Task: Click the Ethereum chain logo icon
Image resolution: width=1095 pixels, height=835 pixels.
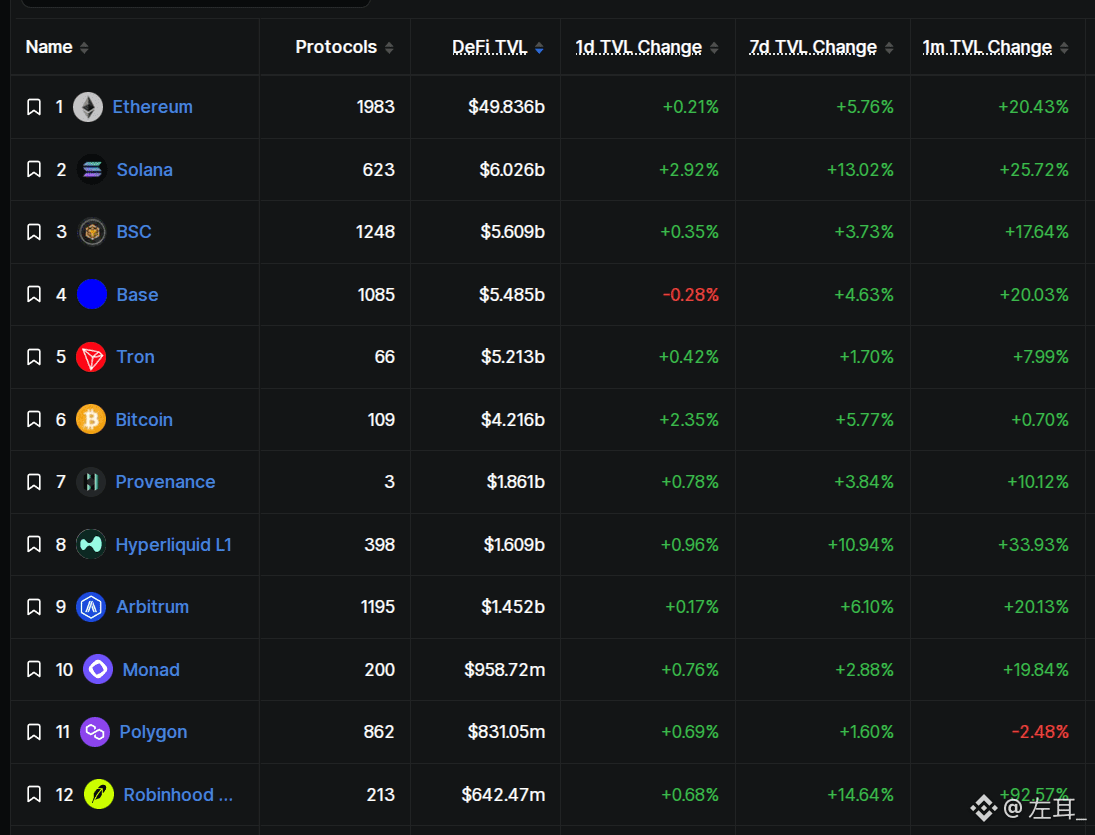Action: 88,107
